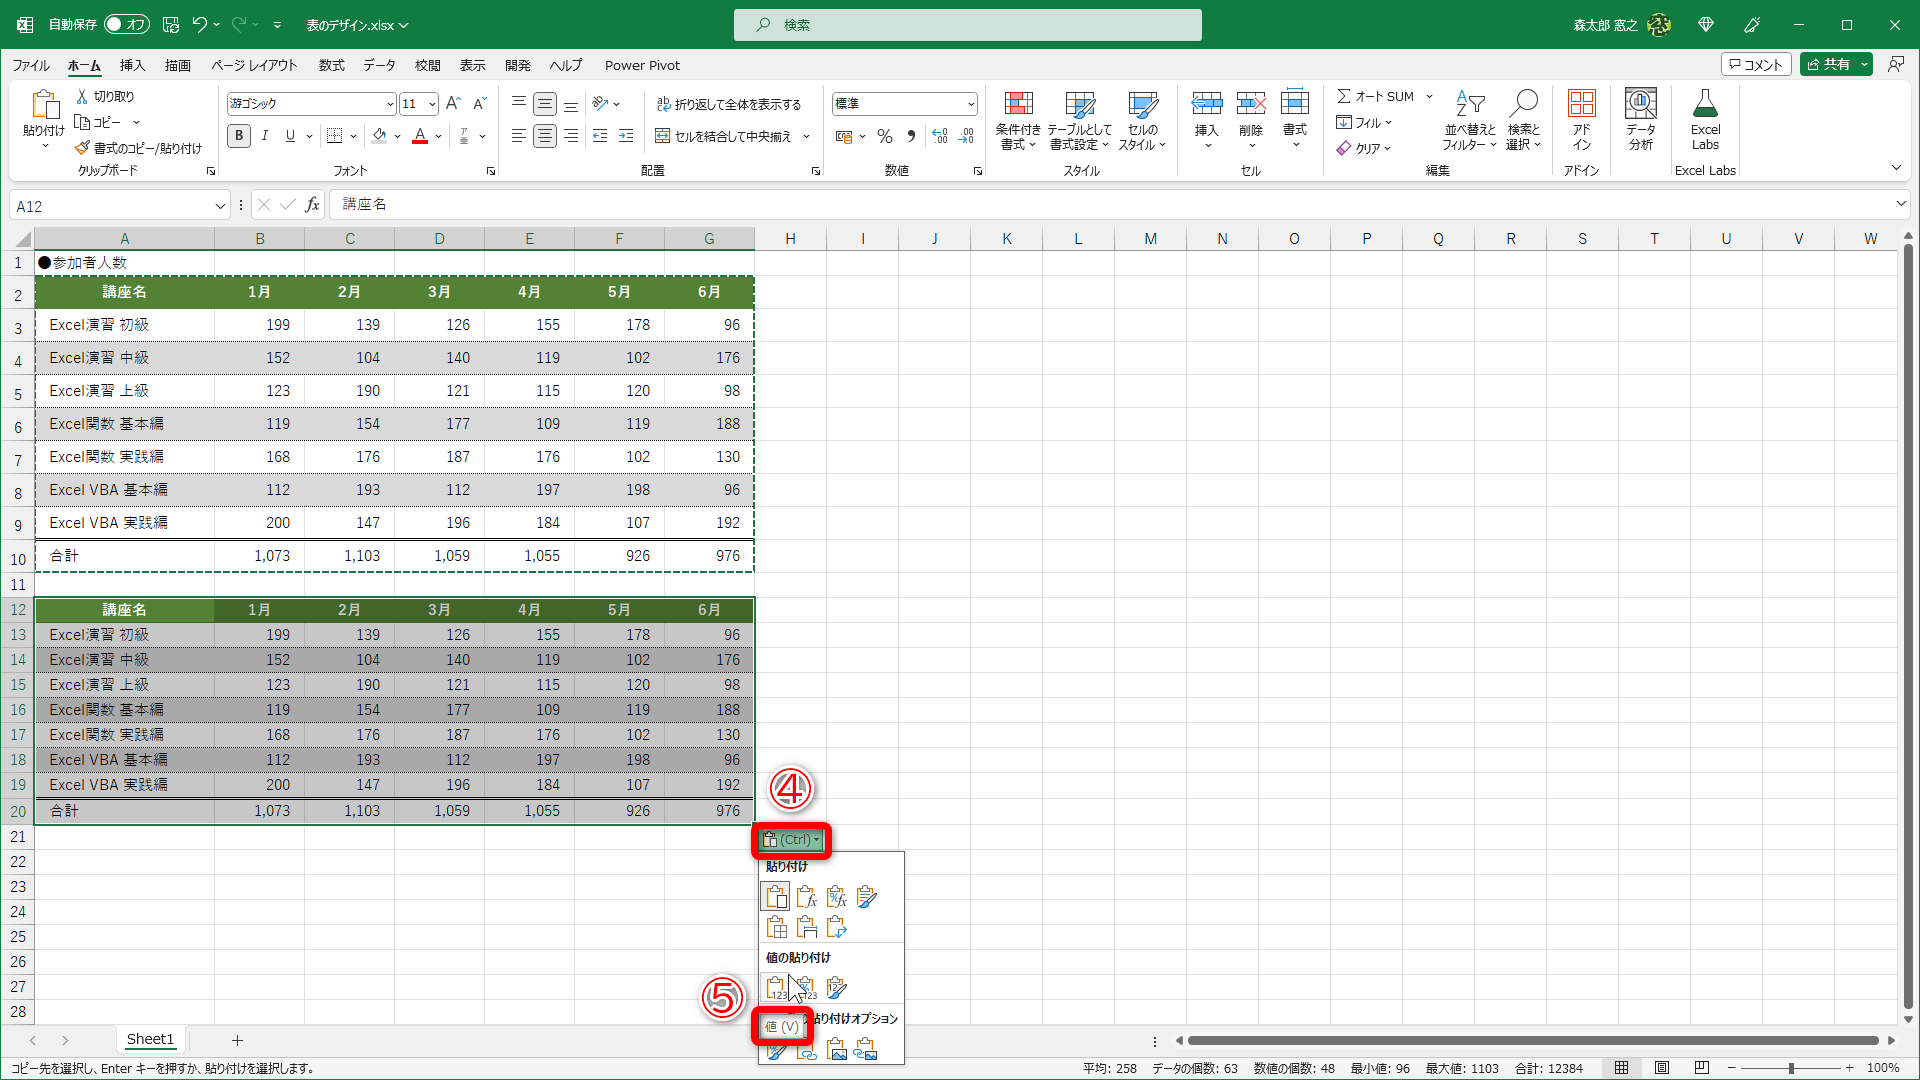Open Conditional Formatting in the ribbon
The image size is (1920, 1080).
click(1018, 120)
